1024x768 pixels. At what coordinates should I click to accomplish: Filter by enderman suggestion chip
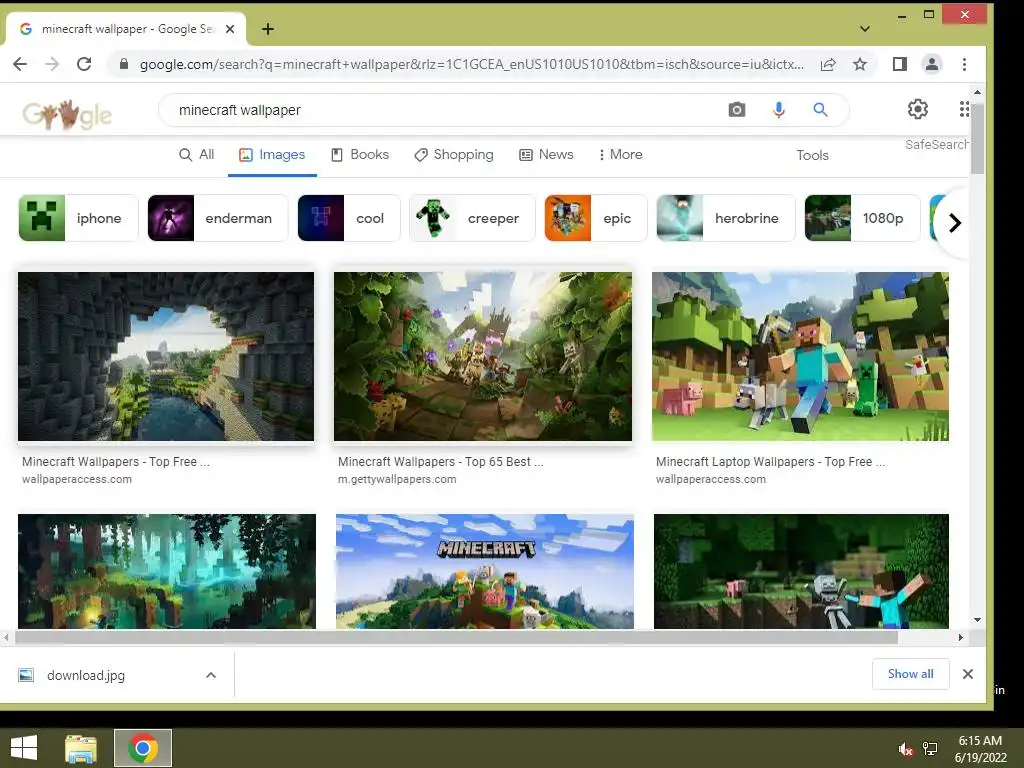click(x=217, y=218)
